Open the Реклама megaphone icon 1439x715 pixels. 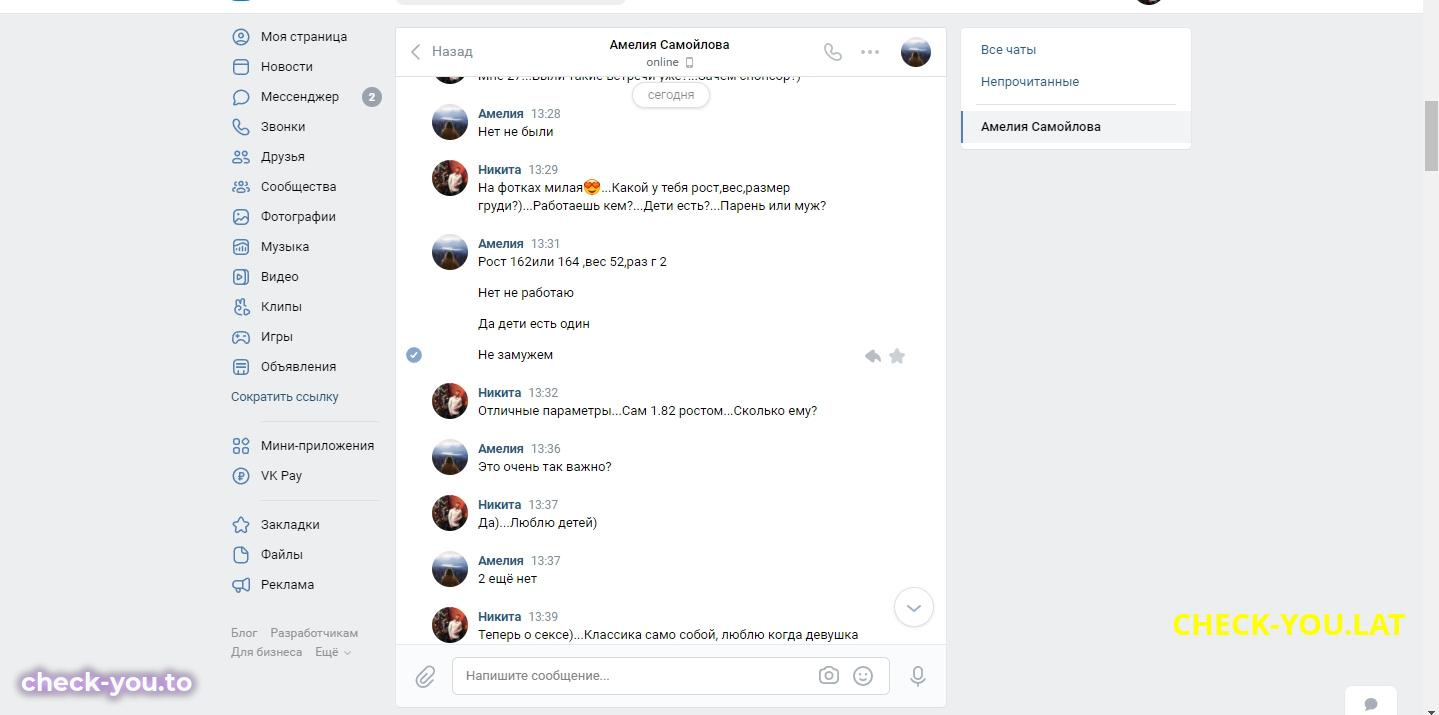(240, 585)
